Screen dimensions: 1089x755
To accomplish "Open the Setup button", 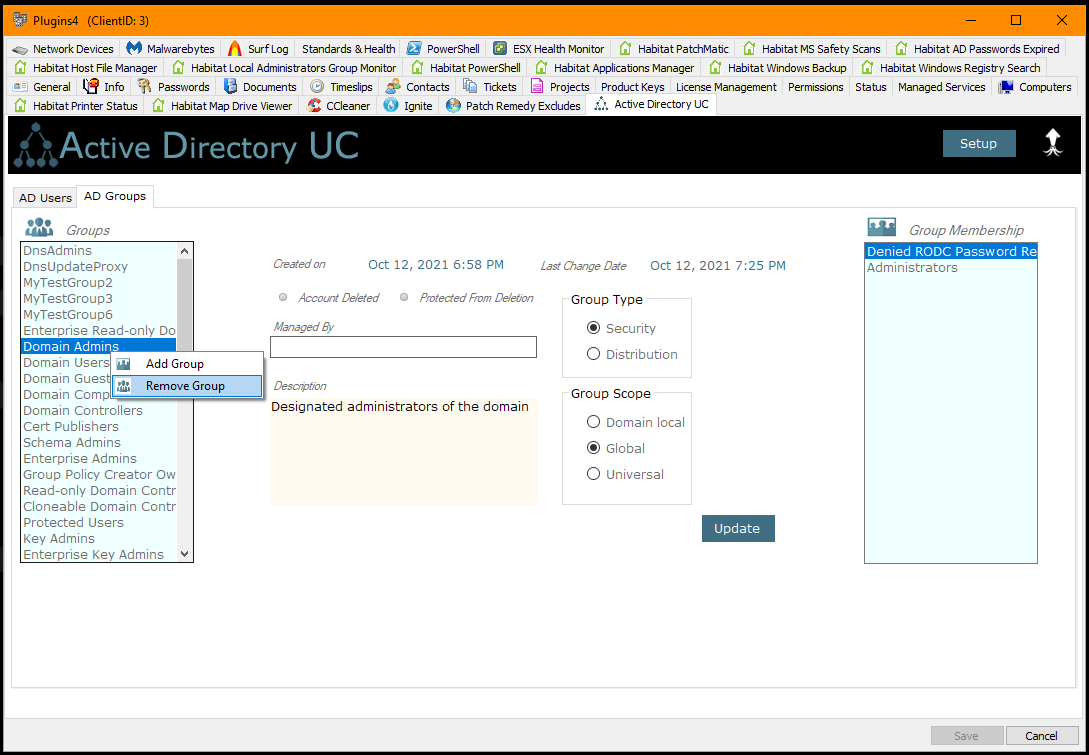I will coord(978,143).
